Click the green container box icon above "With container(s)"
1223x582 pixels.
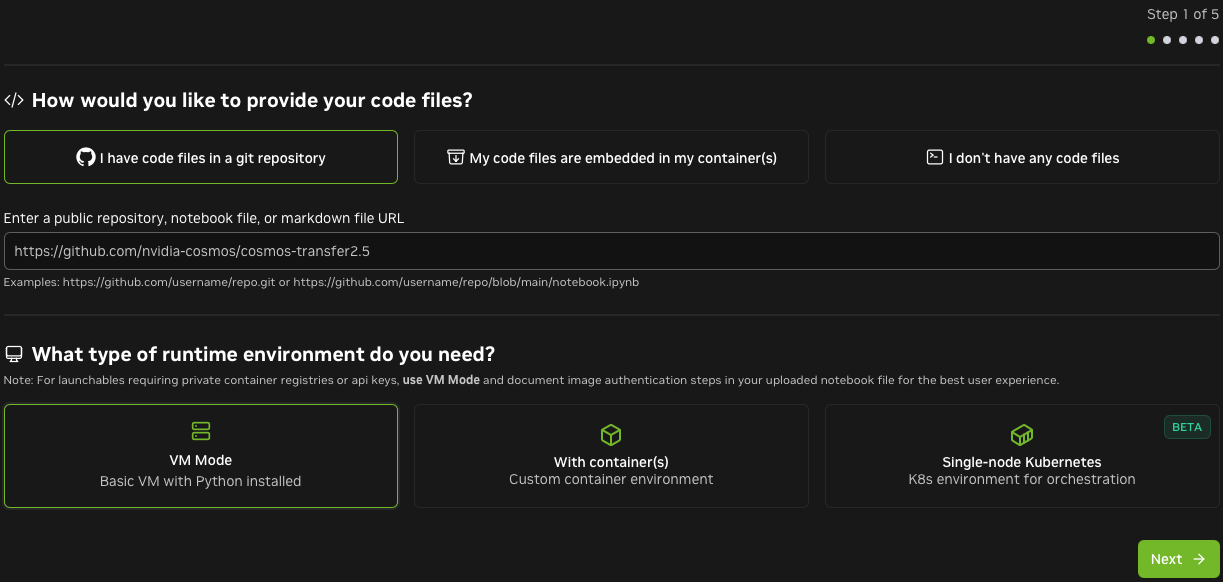click(611, 435)
